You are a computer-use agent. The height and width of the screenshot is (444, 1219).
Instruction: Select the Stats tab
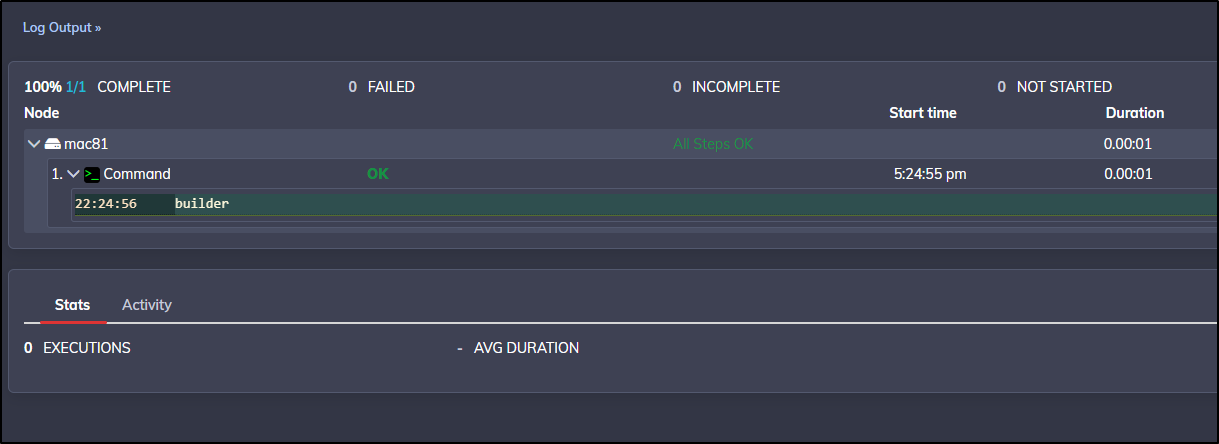tap(73, 305)
